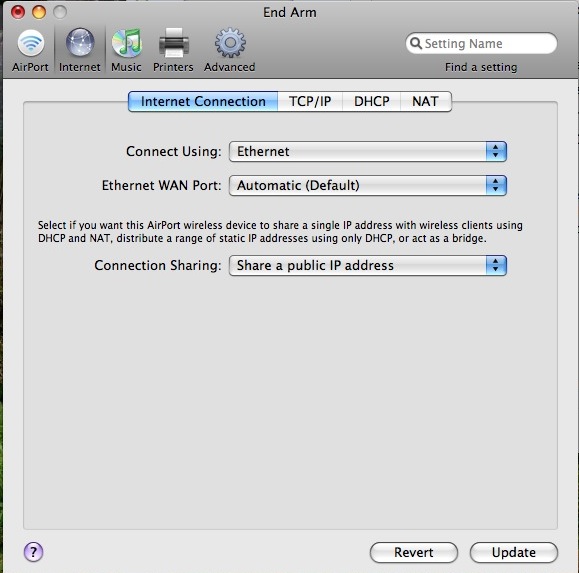Open the Connection Sharing dropdown
This screenshot has height=573, width=579.
pos(368,265)
